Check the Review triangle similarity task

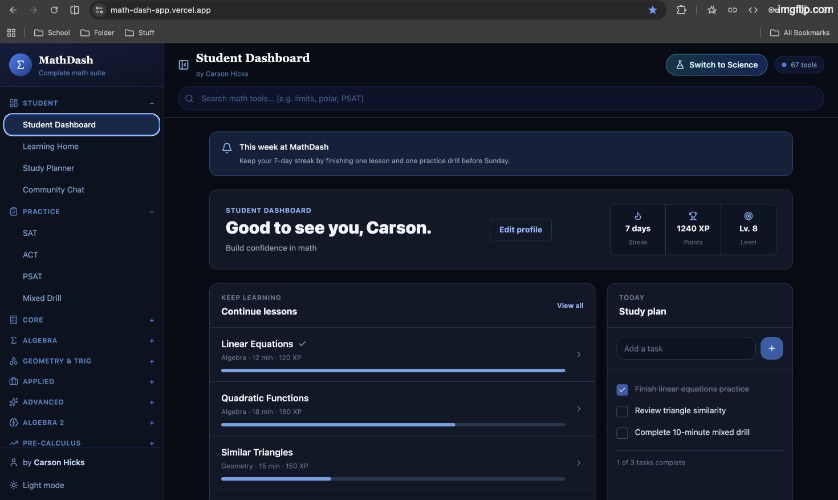point(622,411)
